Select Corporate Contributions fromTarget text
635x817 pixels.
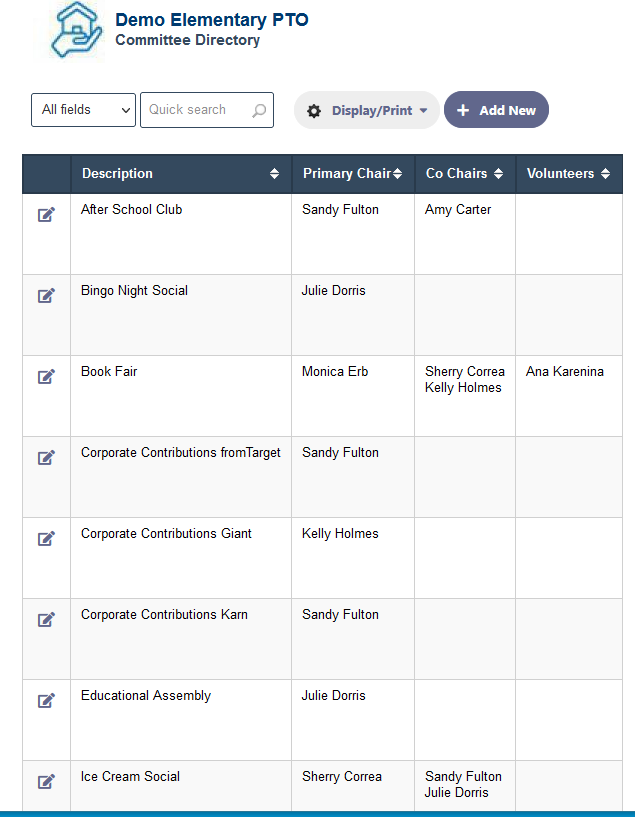pyautogui.click(x=181, y=453)
